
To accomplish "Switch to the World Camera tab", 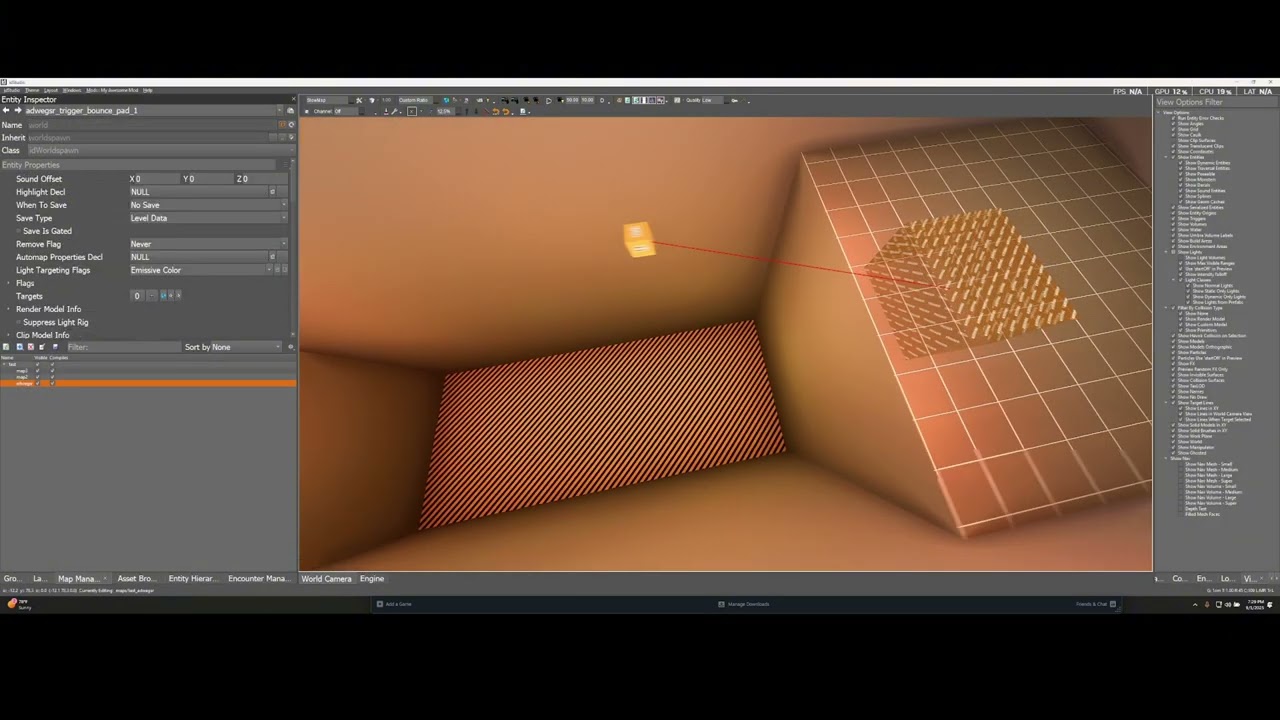I will click(x=327, y=578).
